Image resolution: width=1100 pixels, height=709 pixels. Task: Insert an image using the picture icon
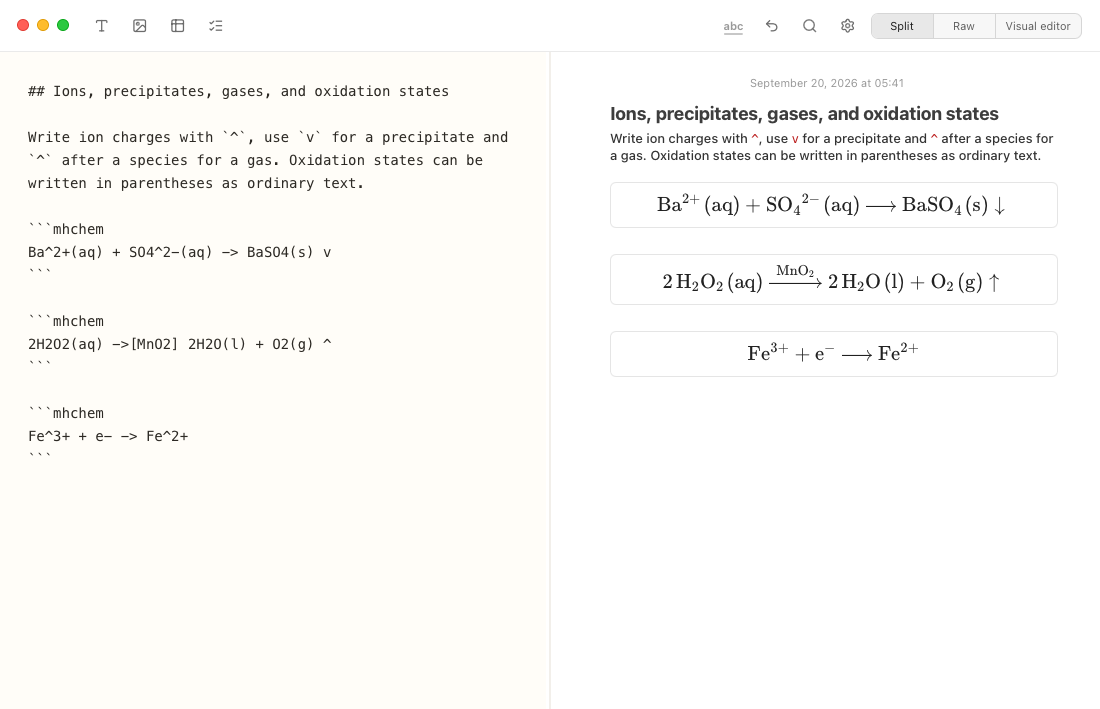tap(140, 26)
